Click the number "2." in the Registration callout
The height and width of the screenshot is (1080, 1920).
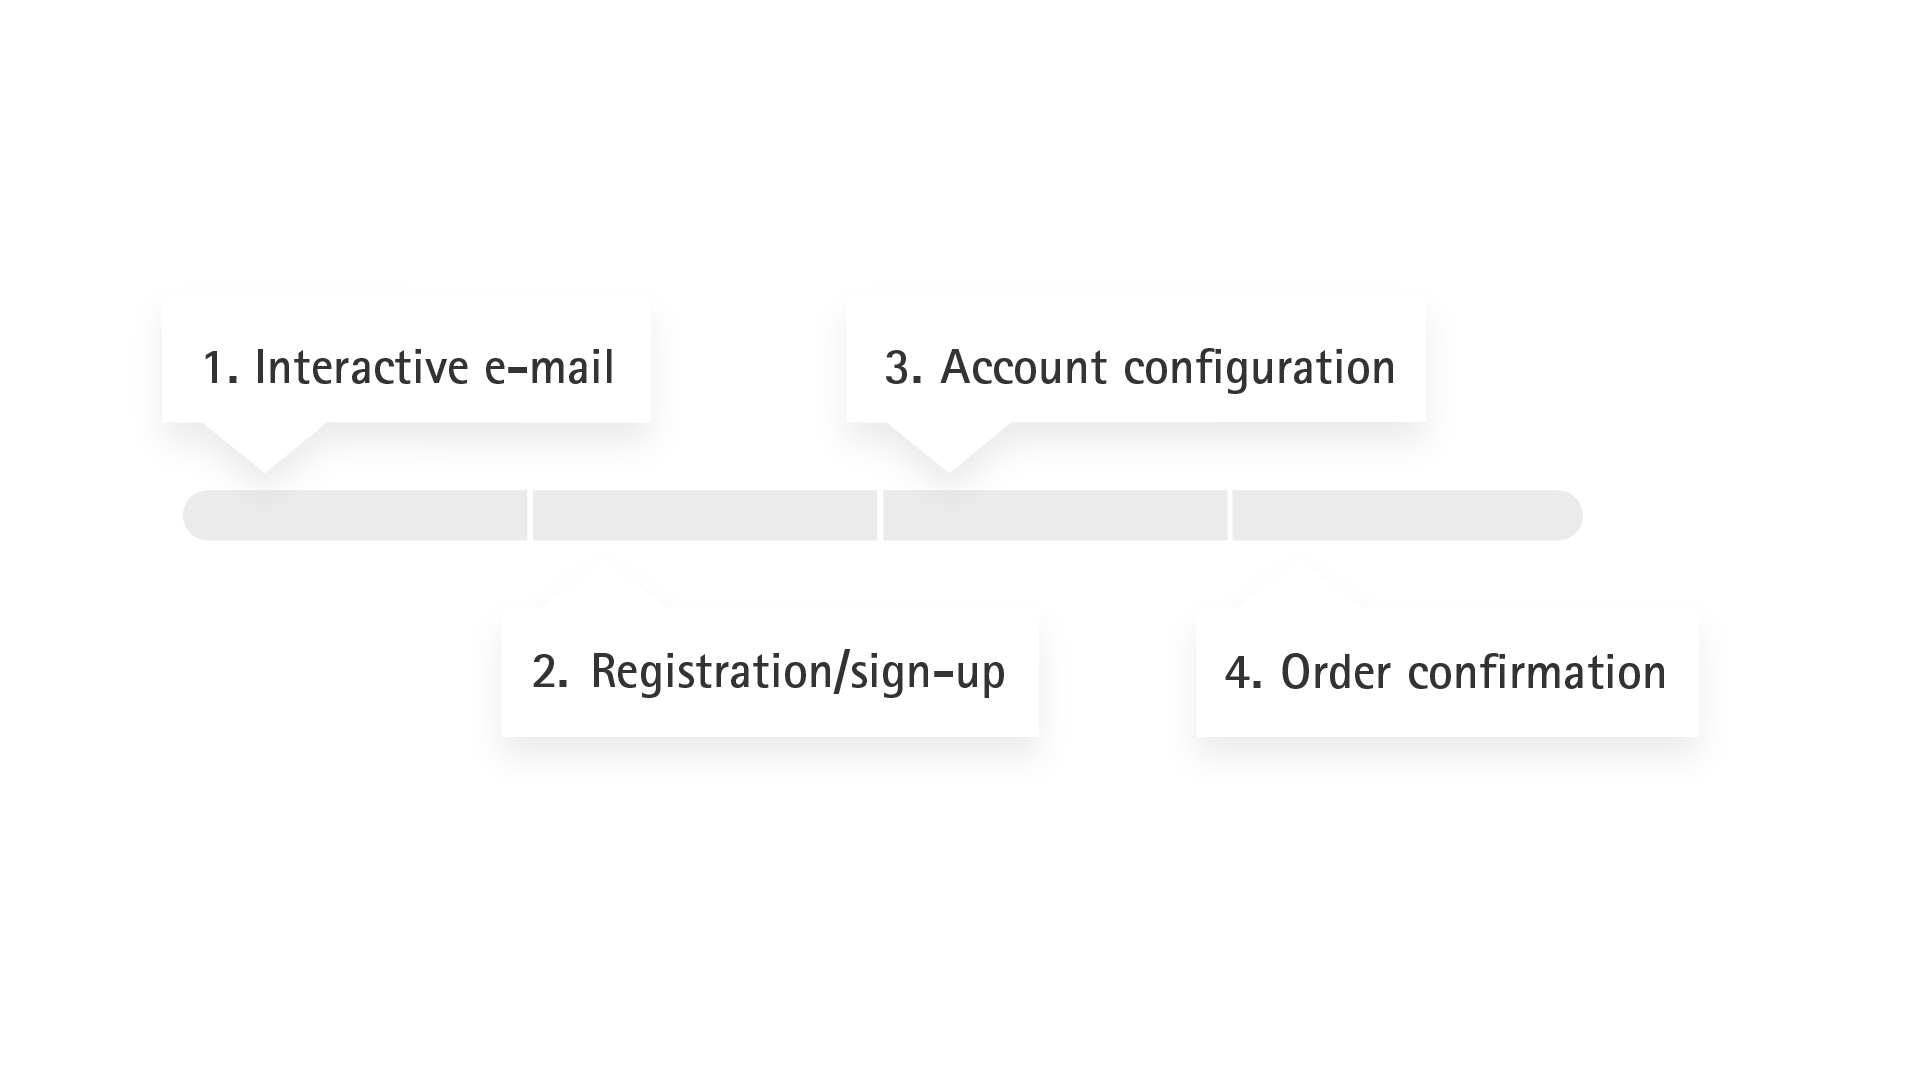550,672
